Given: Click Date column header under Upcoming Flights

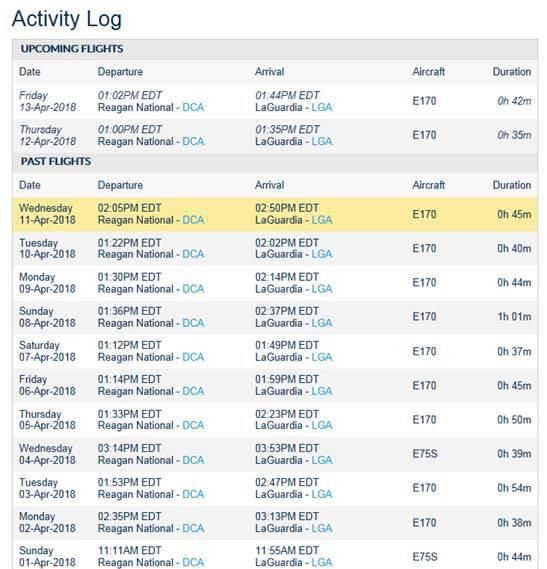Looking at the screenshot, I should [x=30, y=72].
